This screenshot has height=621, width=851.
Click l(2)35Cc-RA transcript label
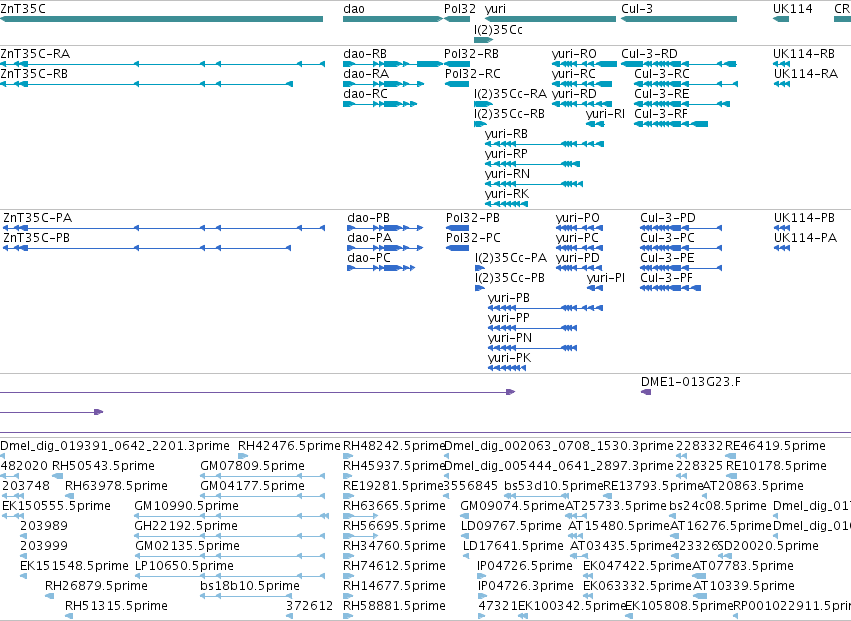pos(510,93)
